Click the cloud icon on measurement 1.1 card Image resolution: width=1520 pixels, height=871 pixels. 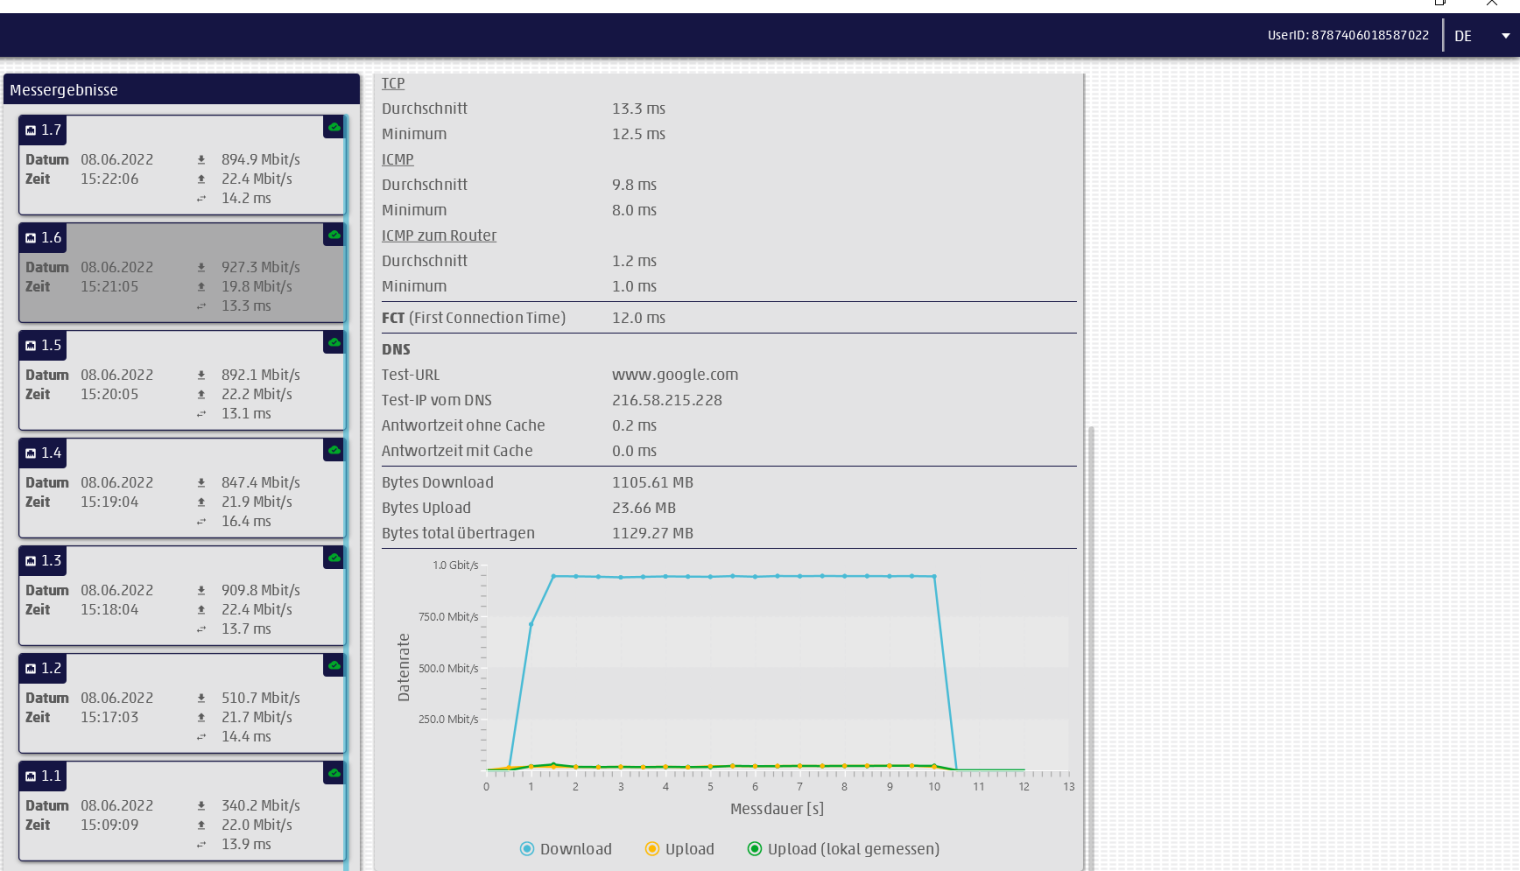pyautogui.click(x=334, y=774)
